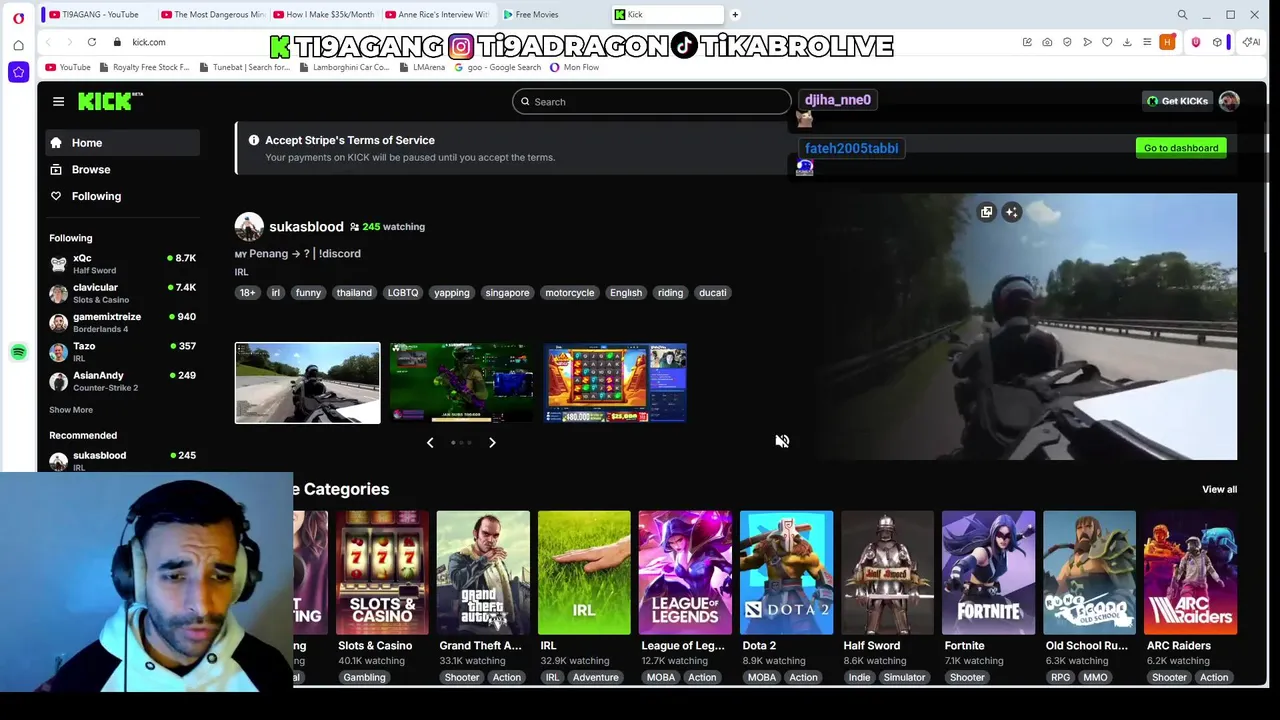Open sukasblood streamer avatar
Image resolution: width=1280 pixels, height=720 pixels.
(249, 227)
